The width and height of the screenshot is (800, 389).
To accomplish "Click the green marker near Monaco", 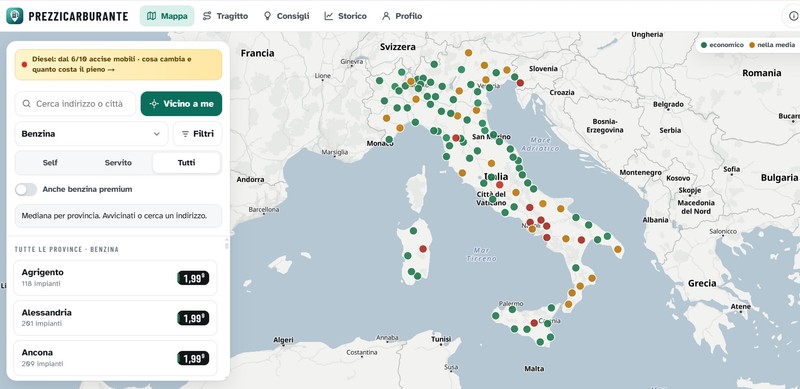I will coord(389,139).
